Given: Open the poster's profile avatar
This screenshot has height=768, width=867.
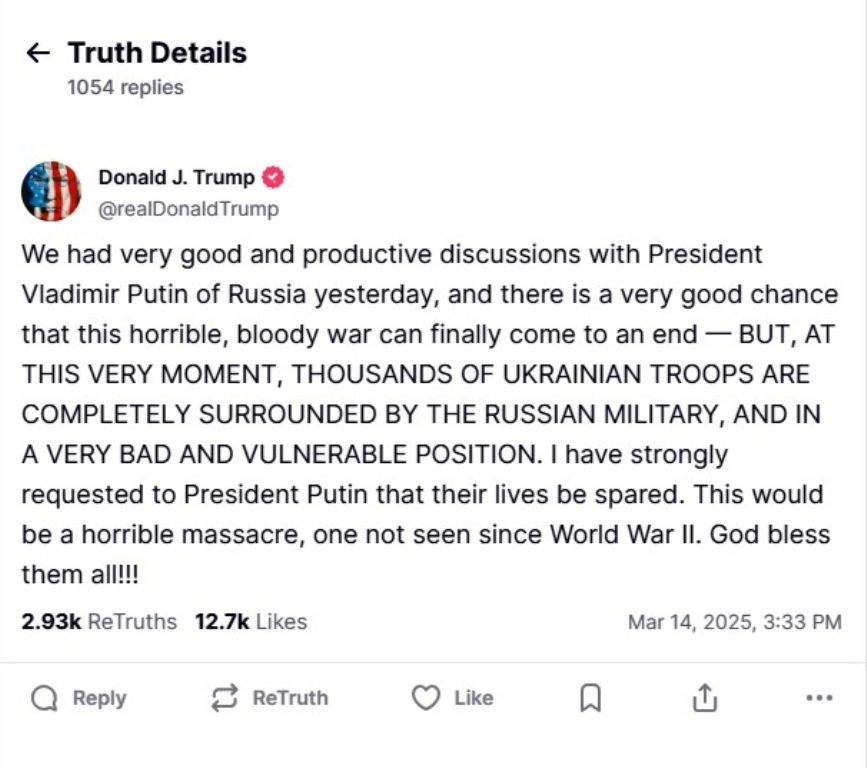Looking at the screenshot, I should pyautogui.click(x=51, y=190).
